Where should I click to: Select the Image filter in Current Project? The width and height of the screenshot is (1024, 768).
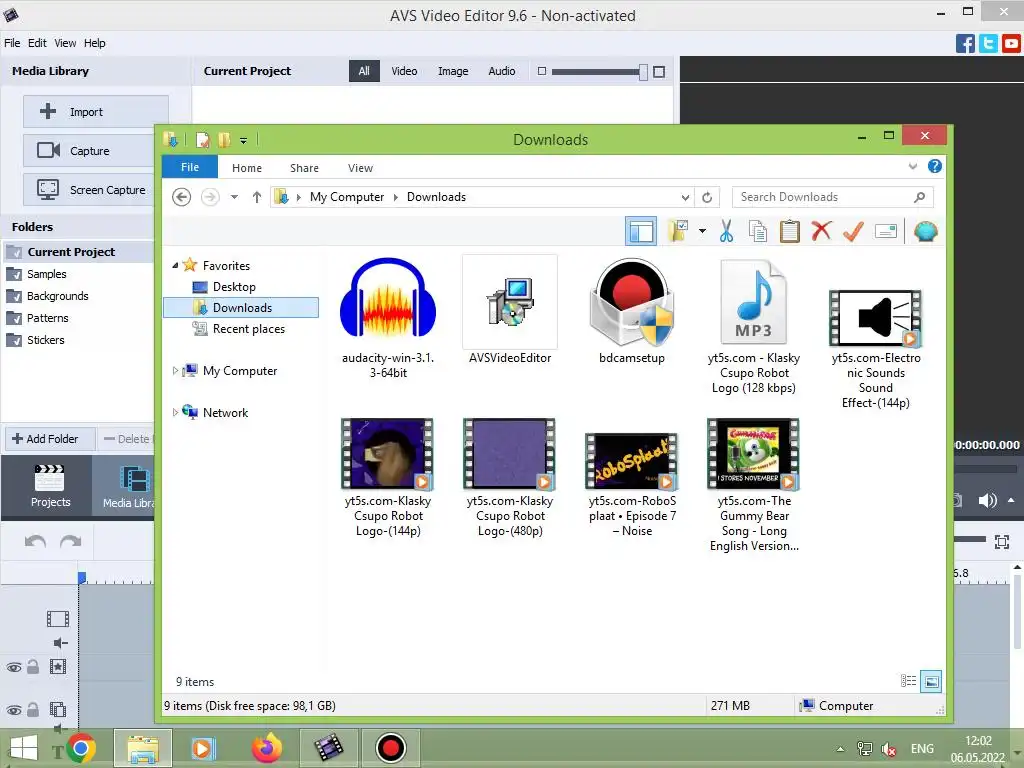click(453, 71)
